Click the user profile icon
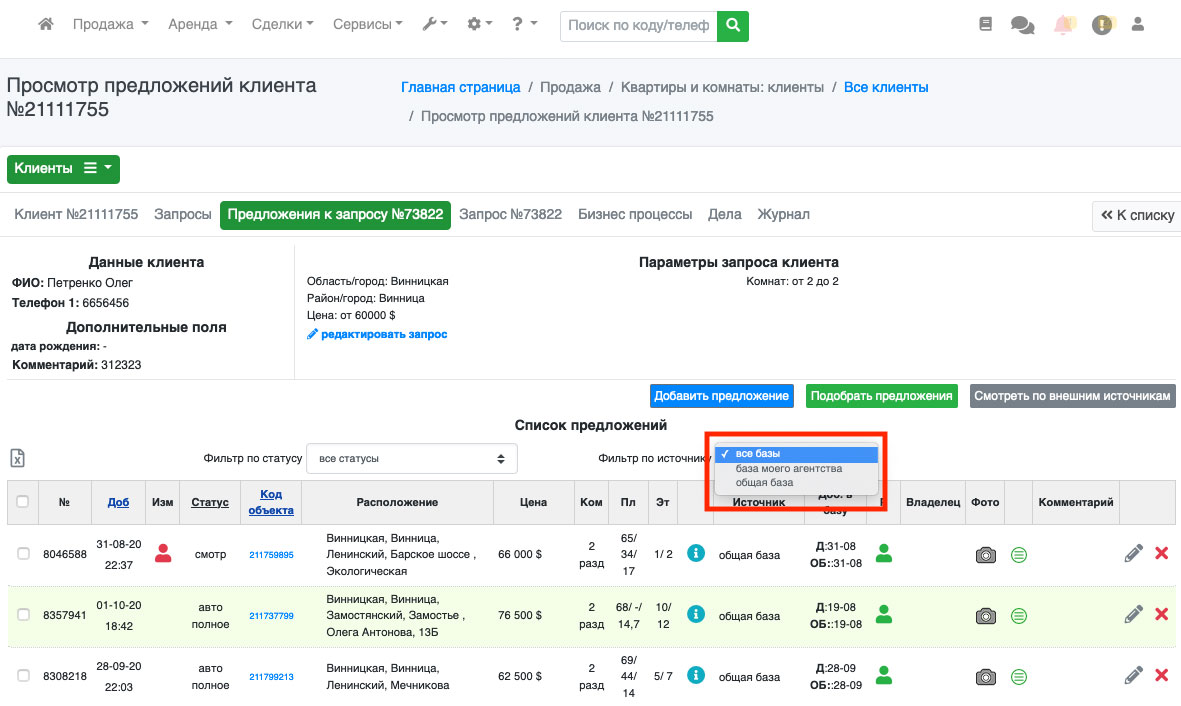The image size is (1181, 706). click(x=1137, y=25)
